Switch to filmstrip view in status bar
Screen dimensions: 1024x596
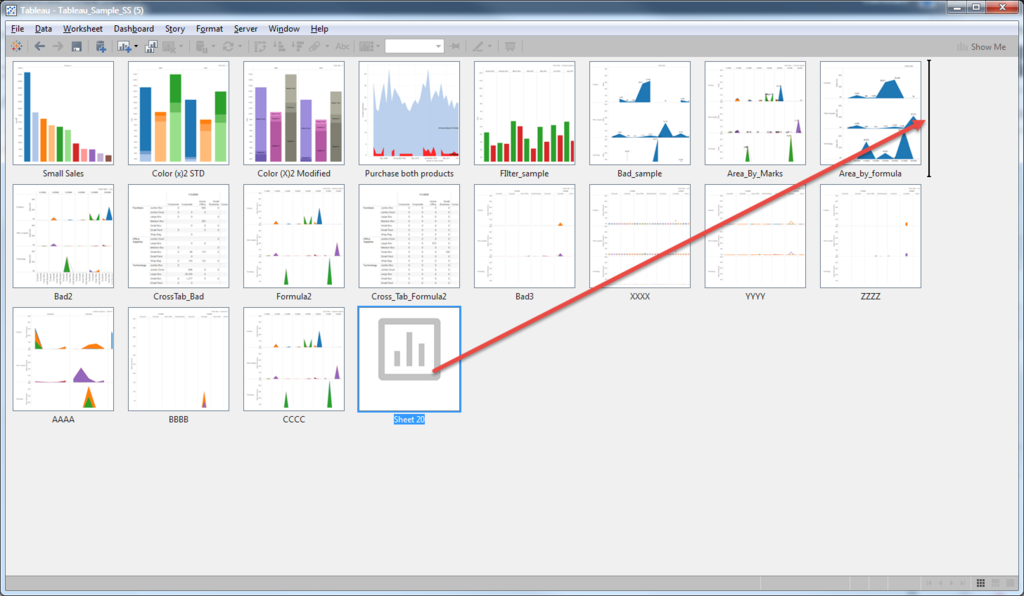tap(996, 583)
